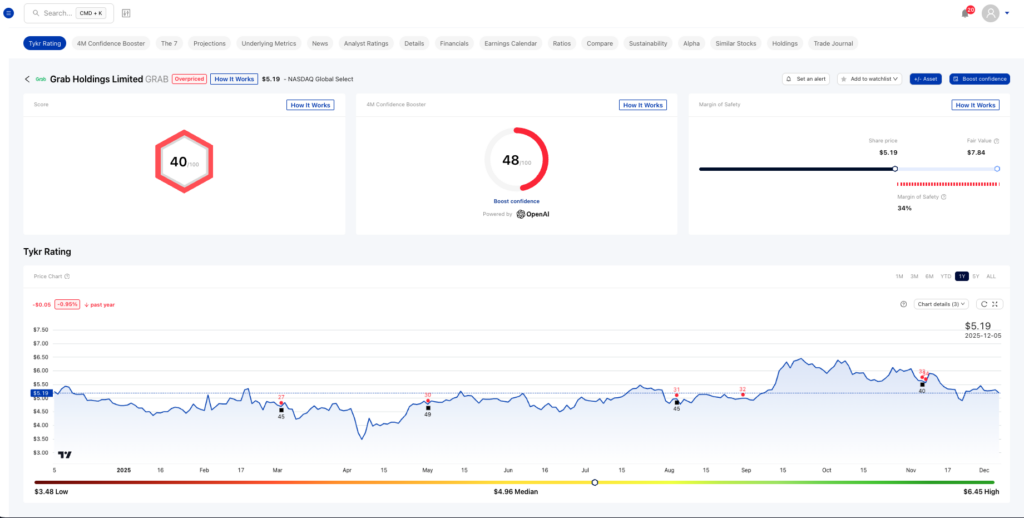
Task: Click How It Works in 4M Confidence card
Action: [x=643, y=105]
